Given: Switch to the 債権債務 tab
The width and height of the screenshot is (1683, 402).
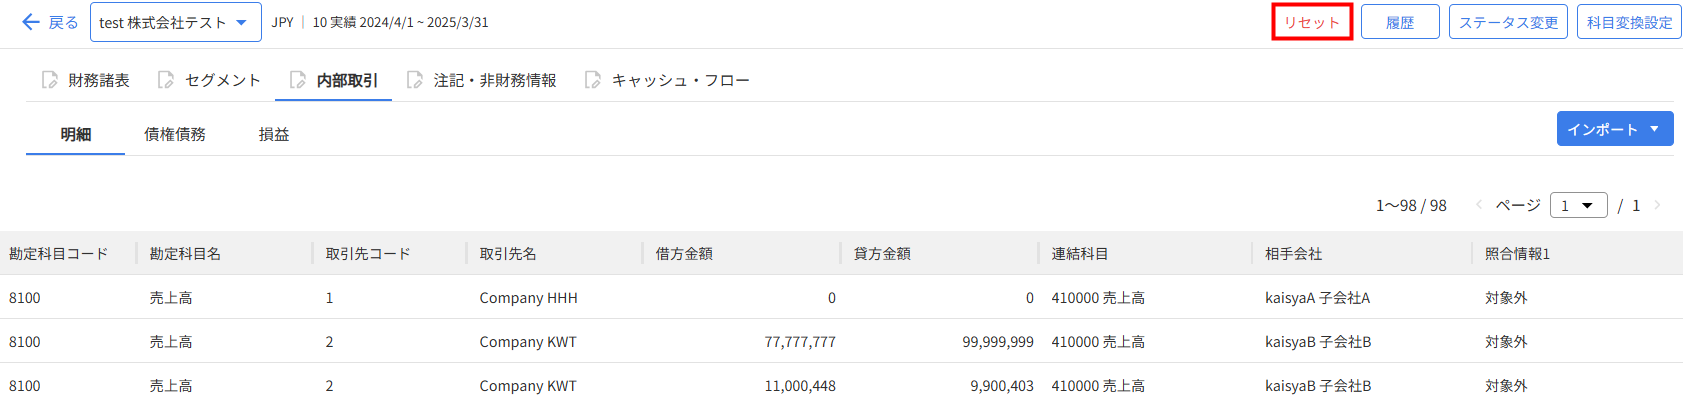Looking at the screenshot, I should 175,134.
